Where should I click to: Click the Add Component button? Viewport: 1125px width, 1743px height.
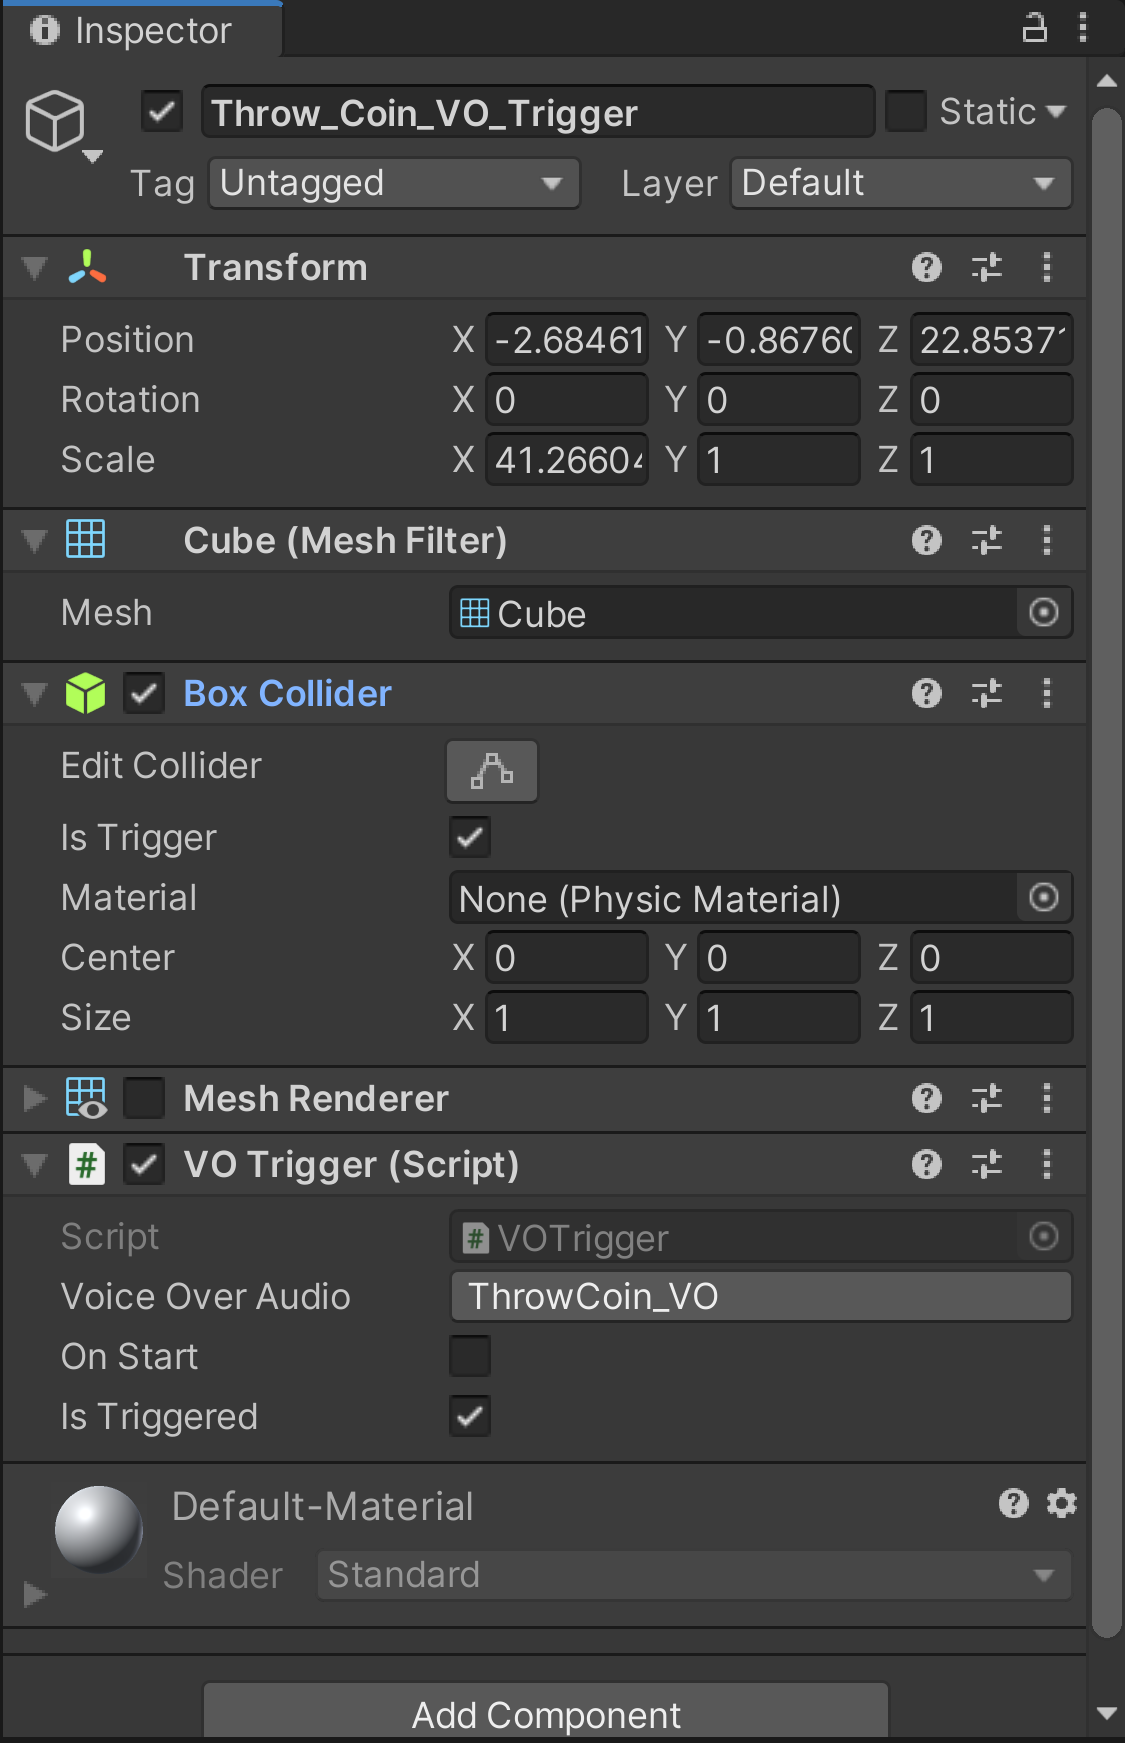pyautogui.click(x=546, y=1714)
